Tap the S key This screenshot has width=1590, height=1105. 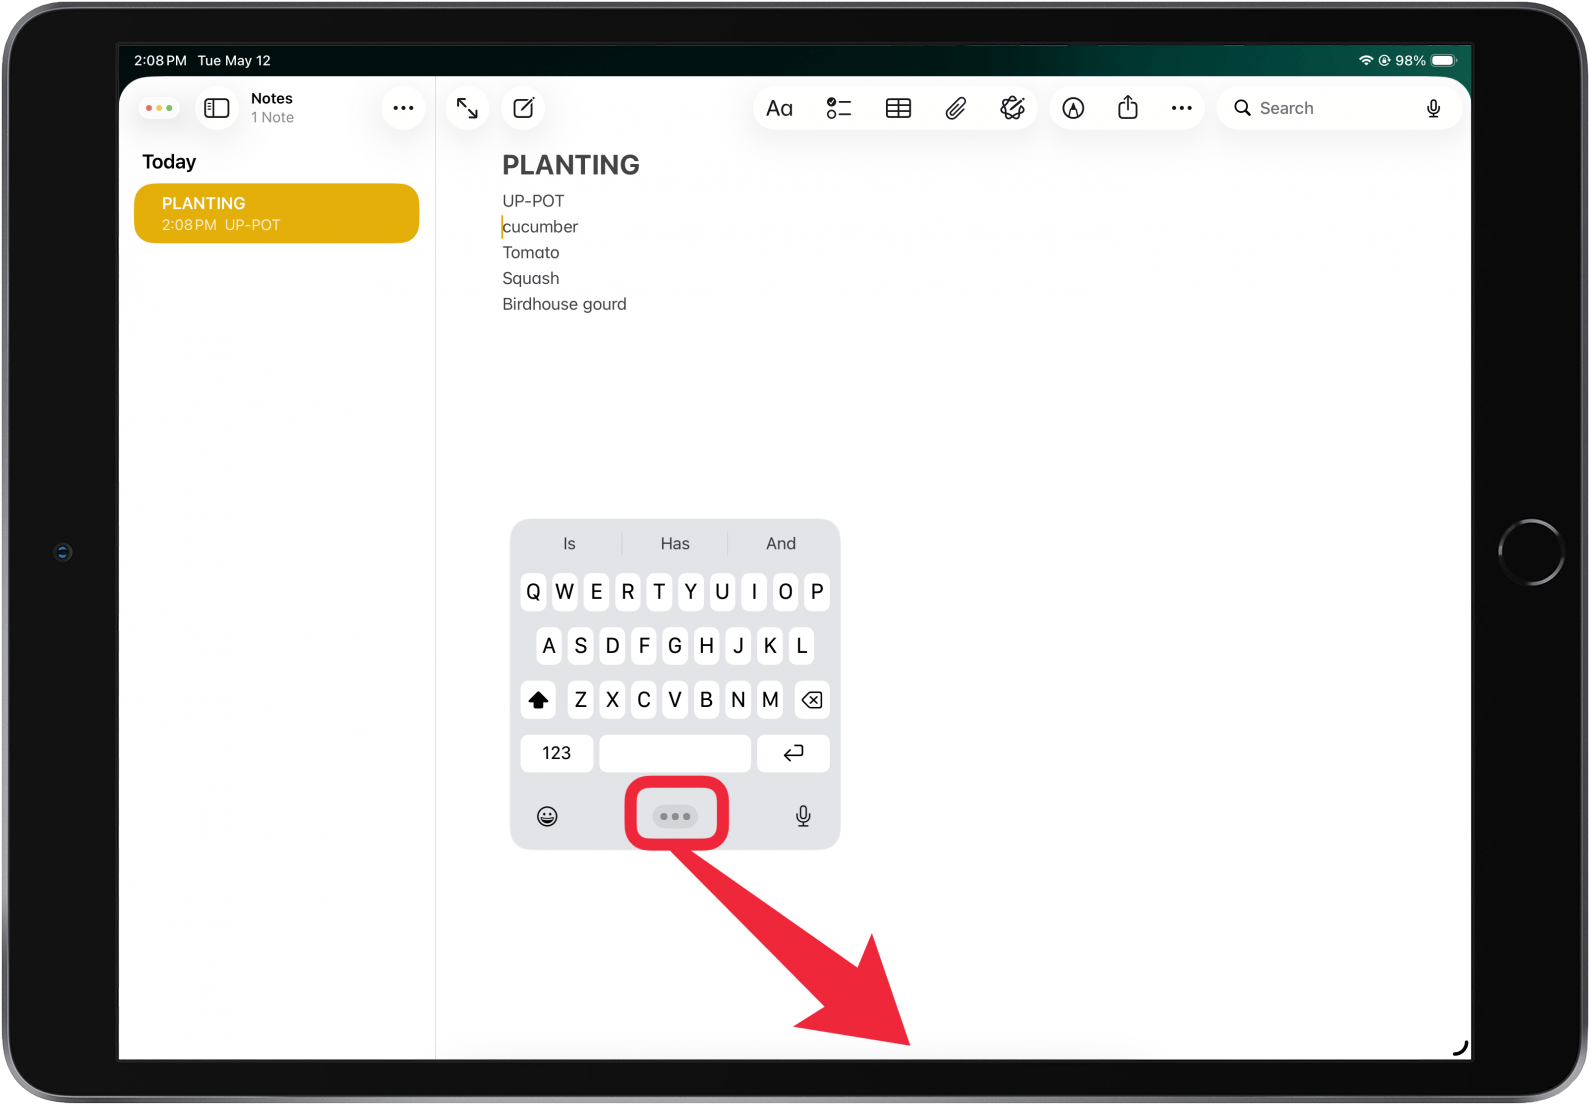[x=580, y=646]
